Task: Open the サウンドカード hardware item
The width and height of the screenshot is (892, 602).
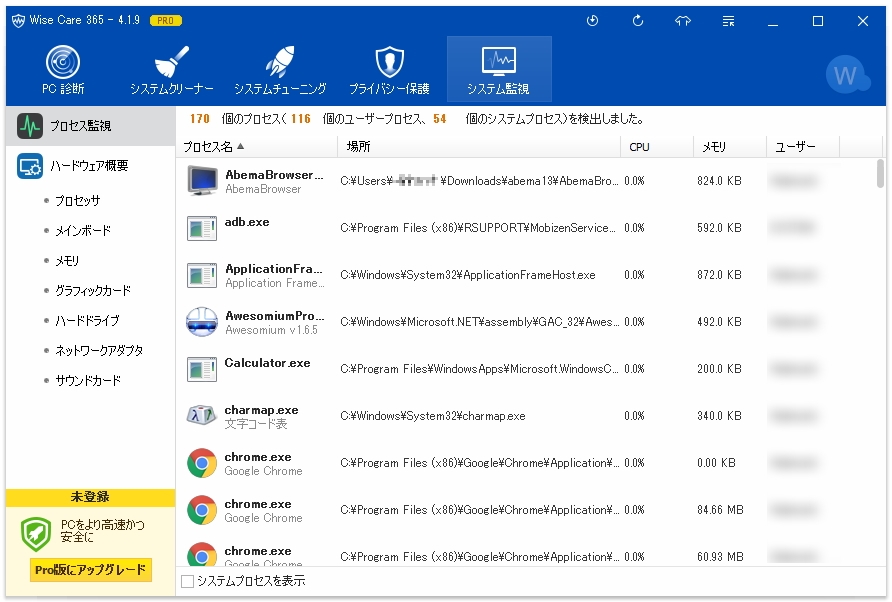Action: 88,381
